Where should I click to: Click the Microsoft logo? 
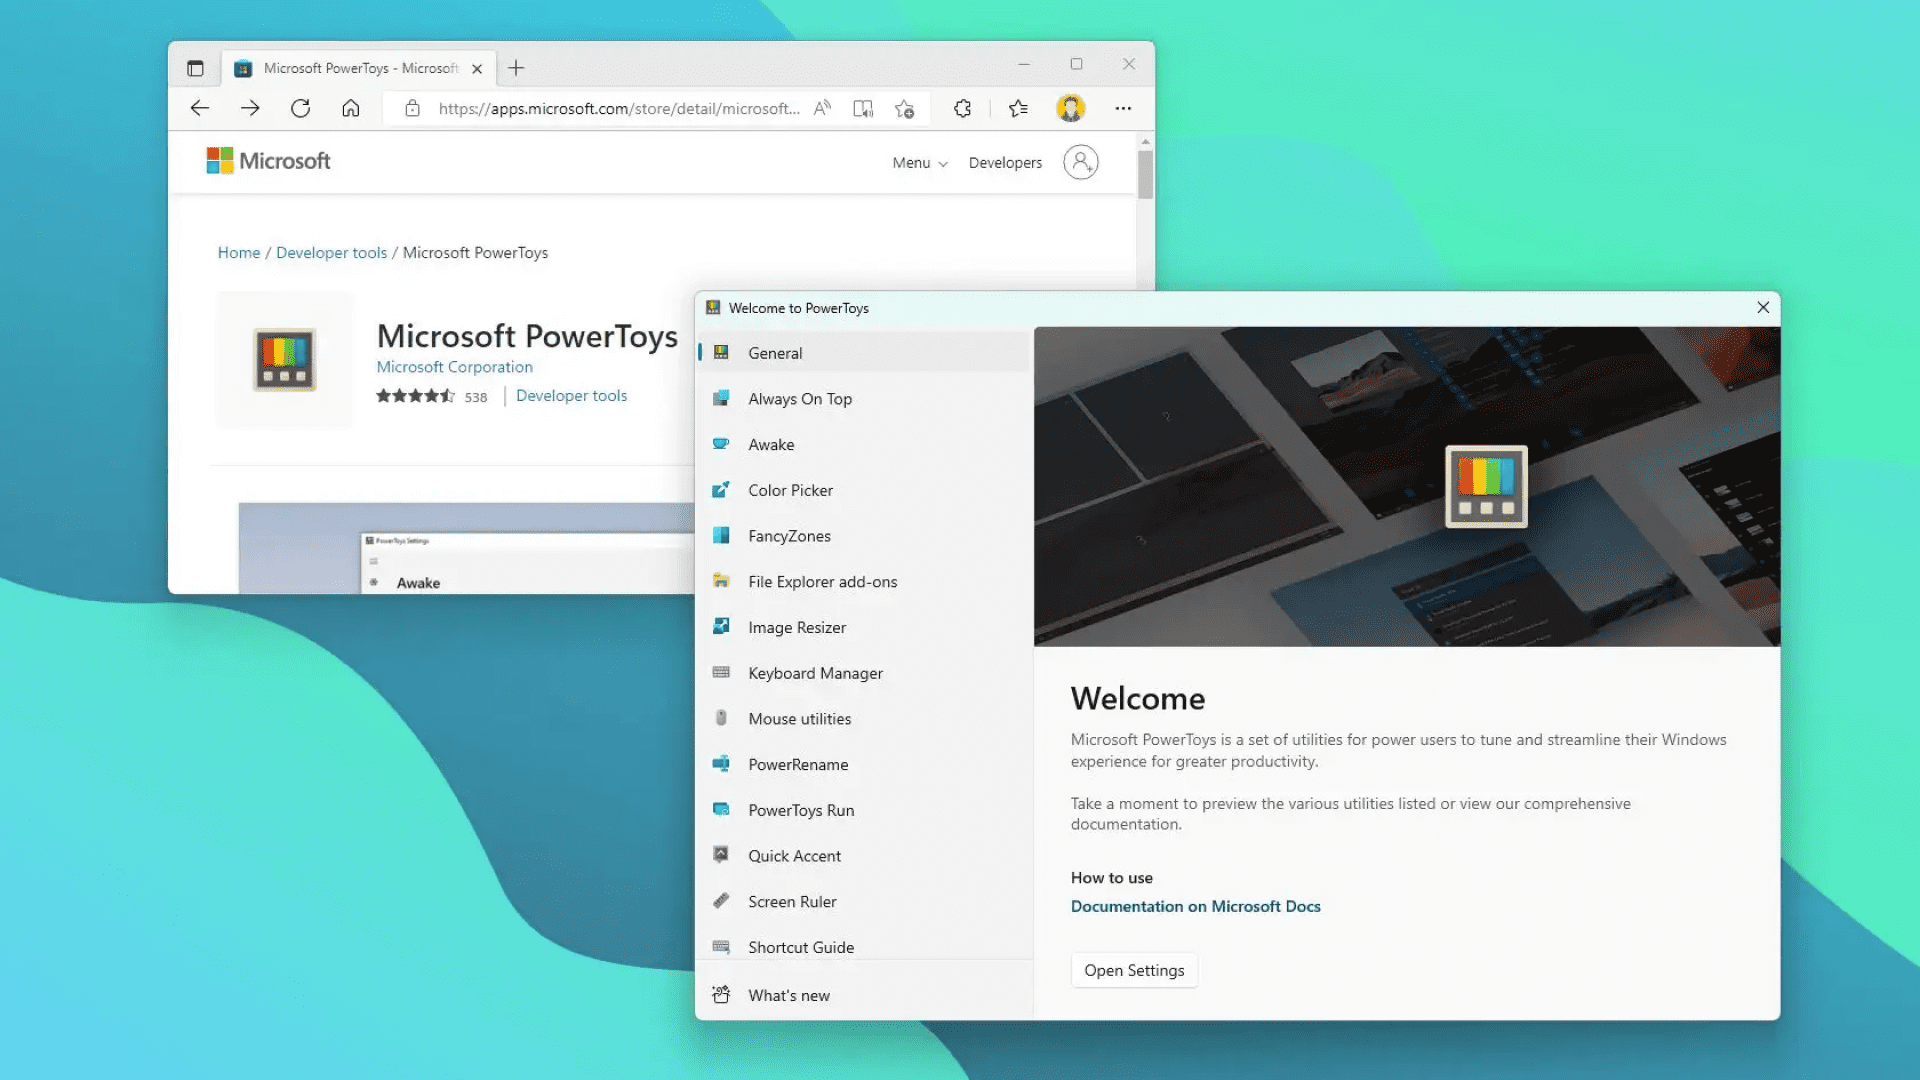pos(268,161)
